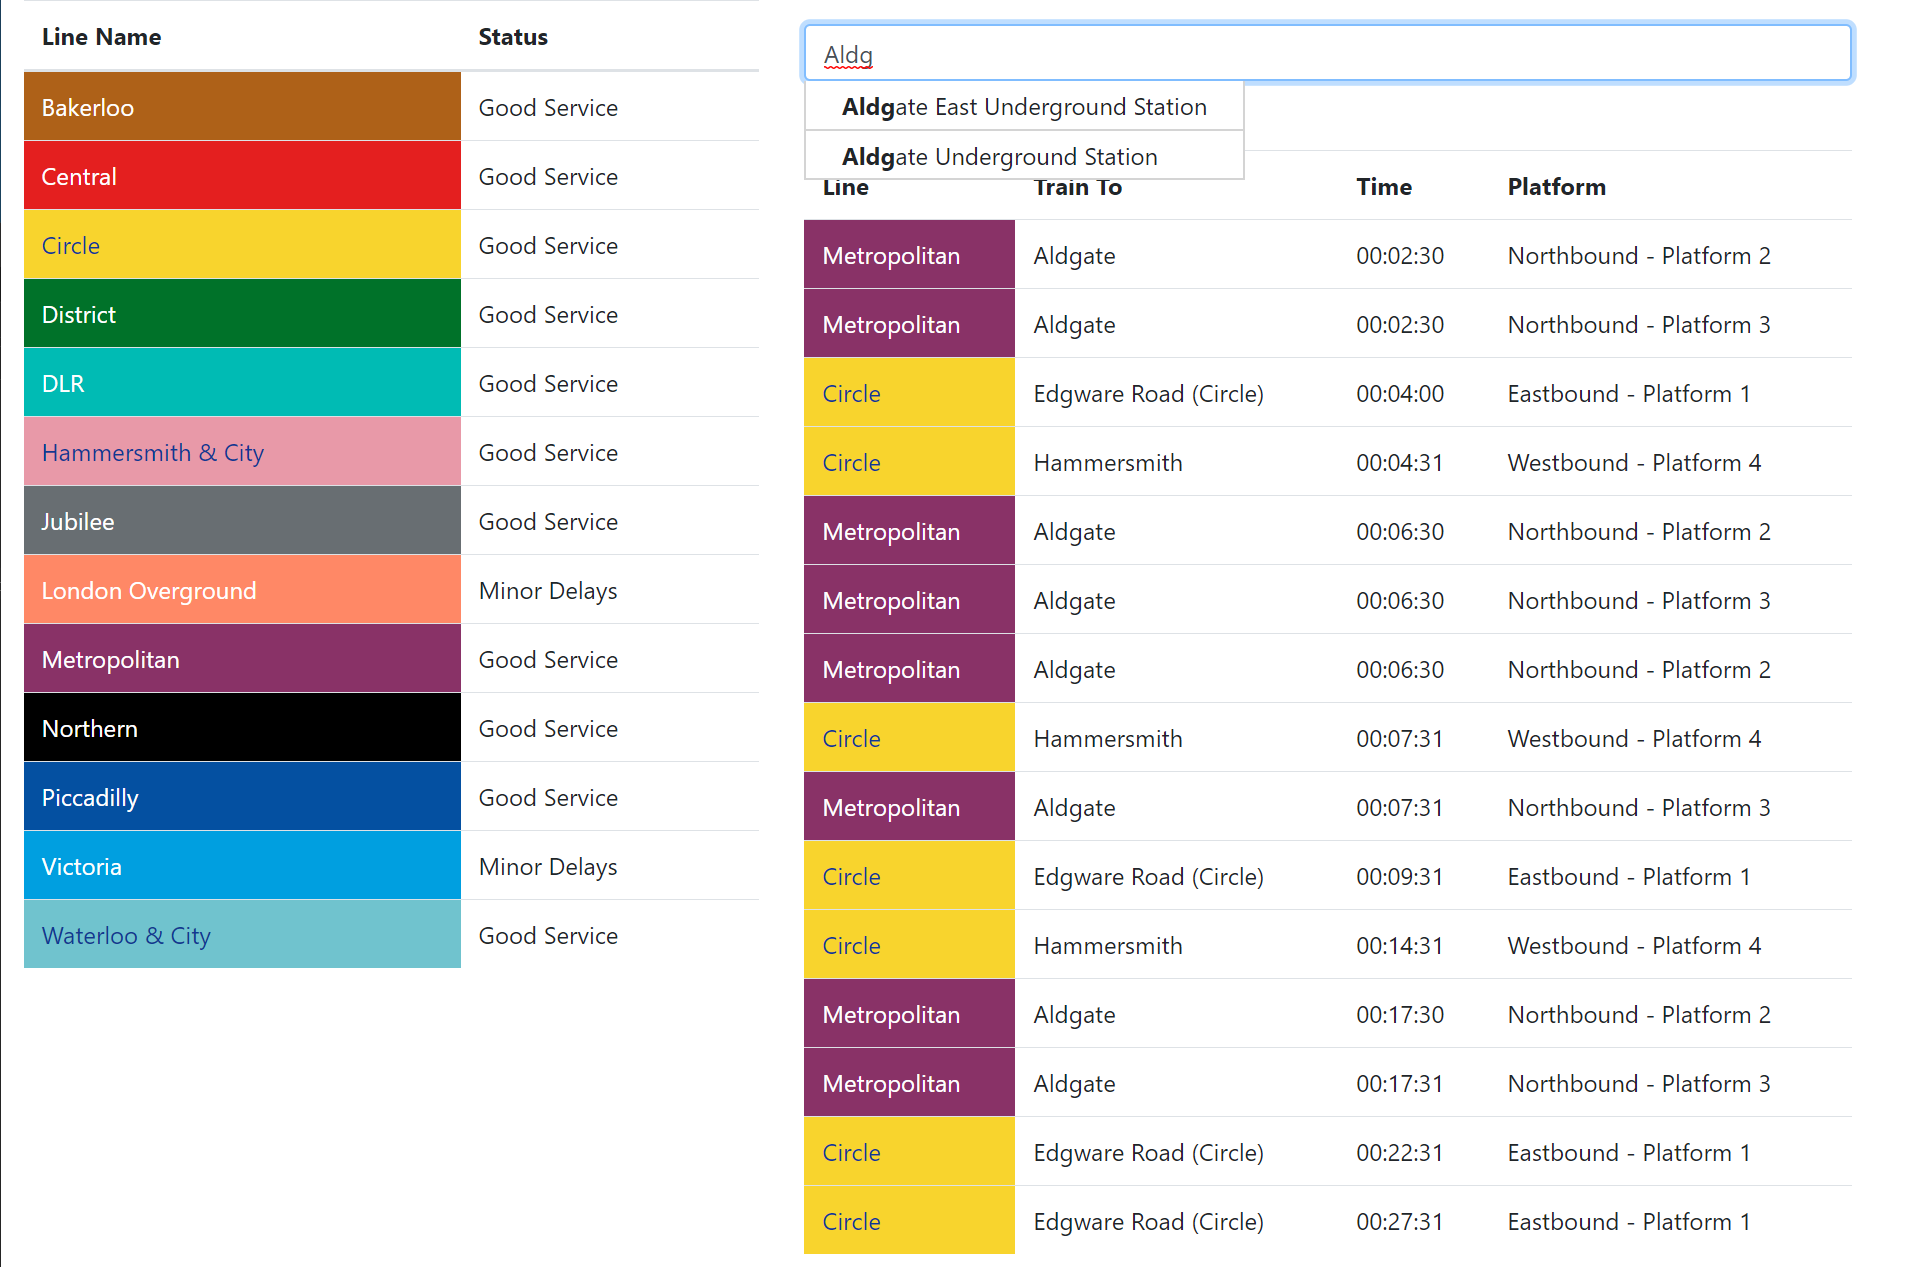Click London Overground's Minor Delays status
Viewport: 1905px width, 1267px height.
(x=548, y=591)
